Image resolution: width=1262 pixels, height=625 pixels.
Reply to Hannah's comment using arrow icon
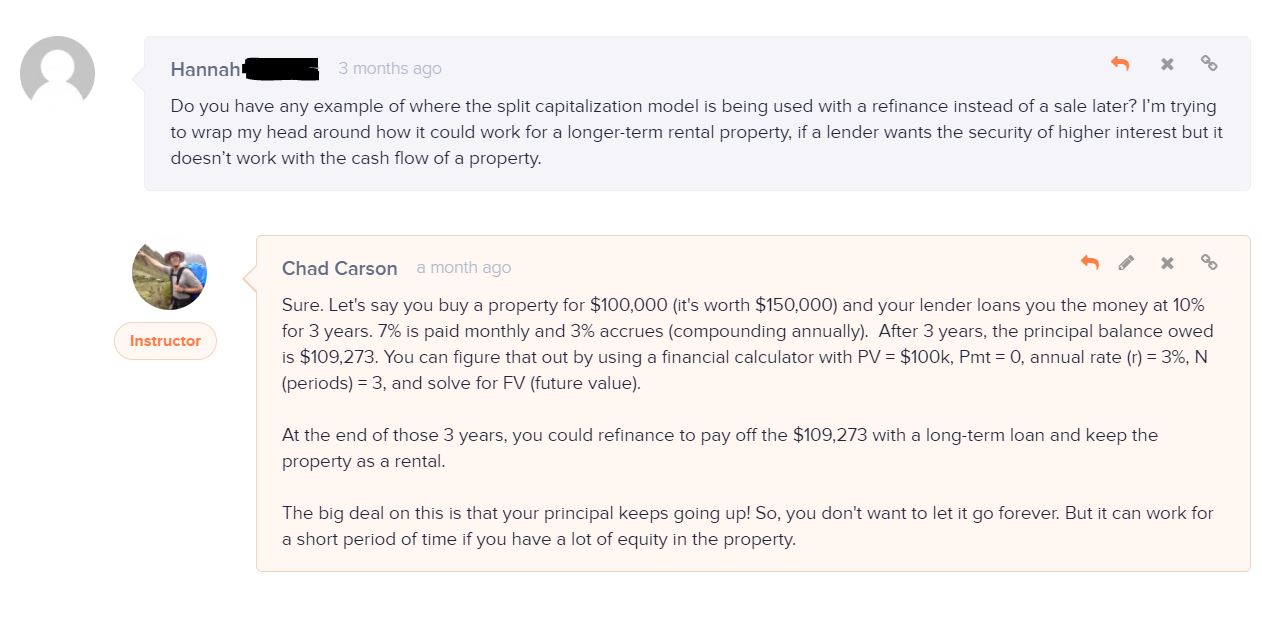click(1120, 64)
